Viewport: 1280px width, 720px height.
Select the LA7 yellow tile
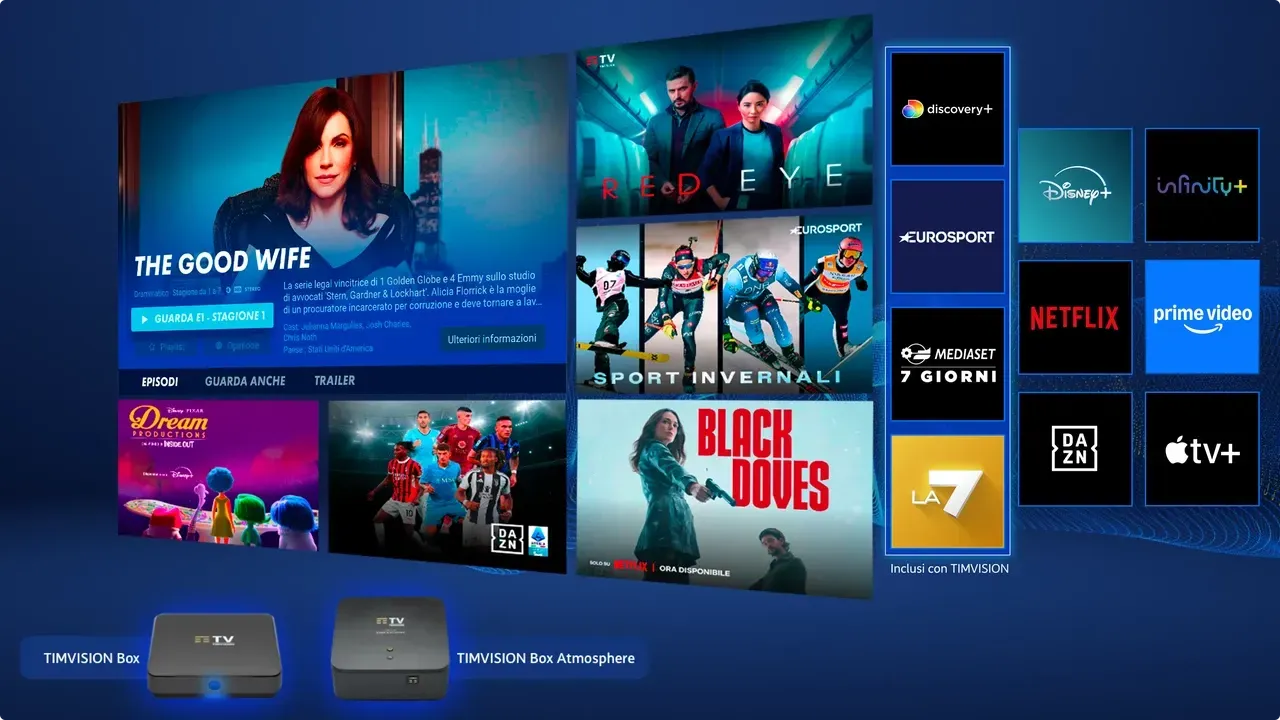[x=947, y=492]
